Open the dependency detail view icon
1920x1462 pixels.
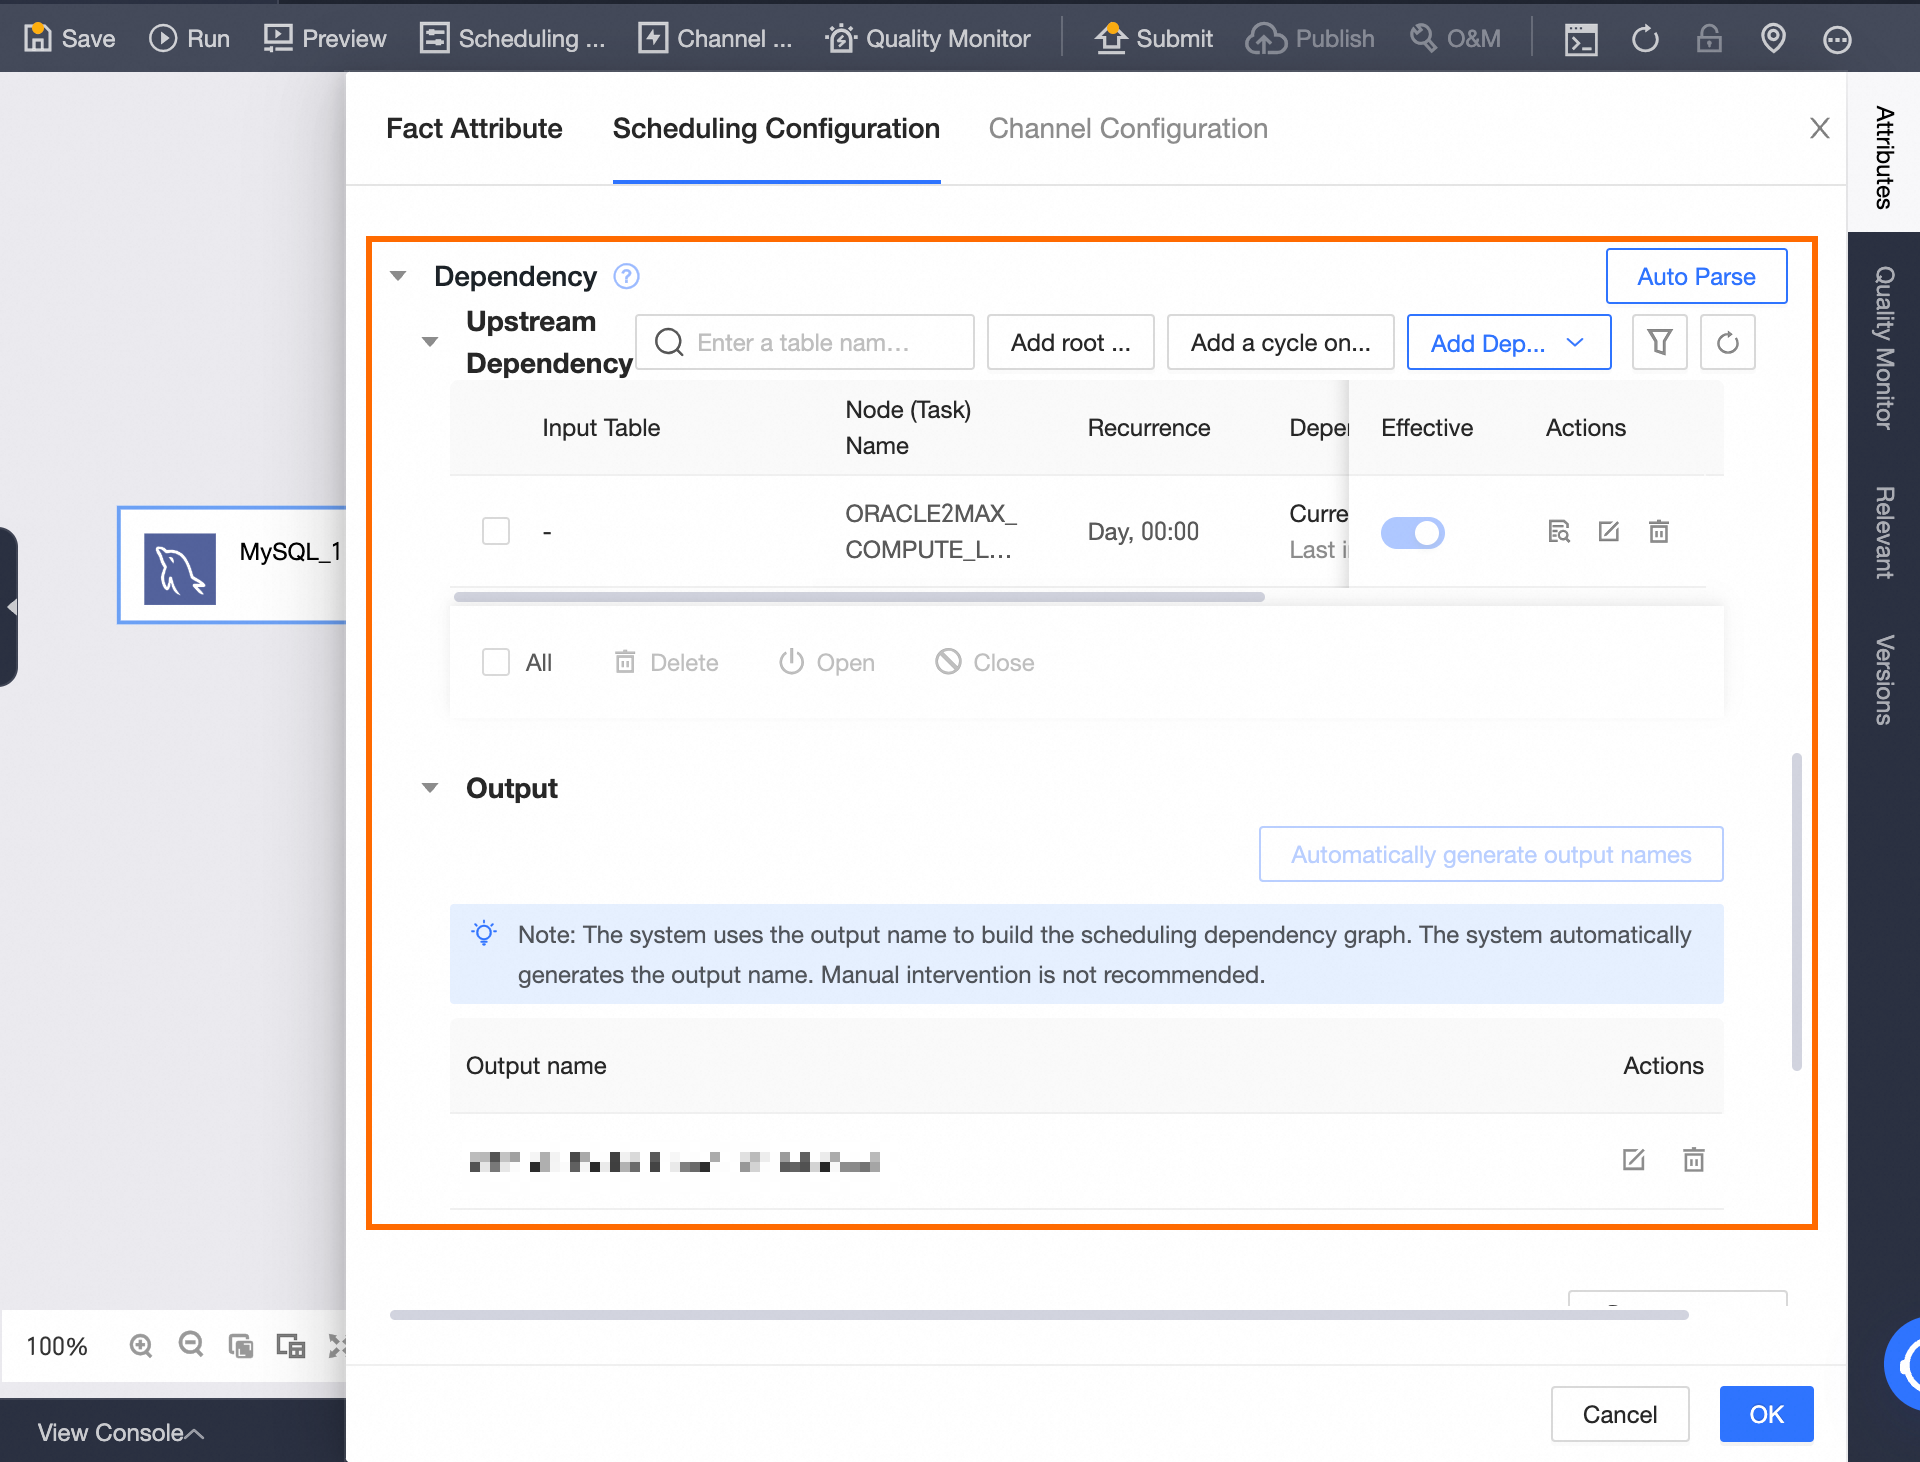(1558, 531)
